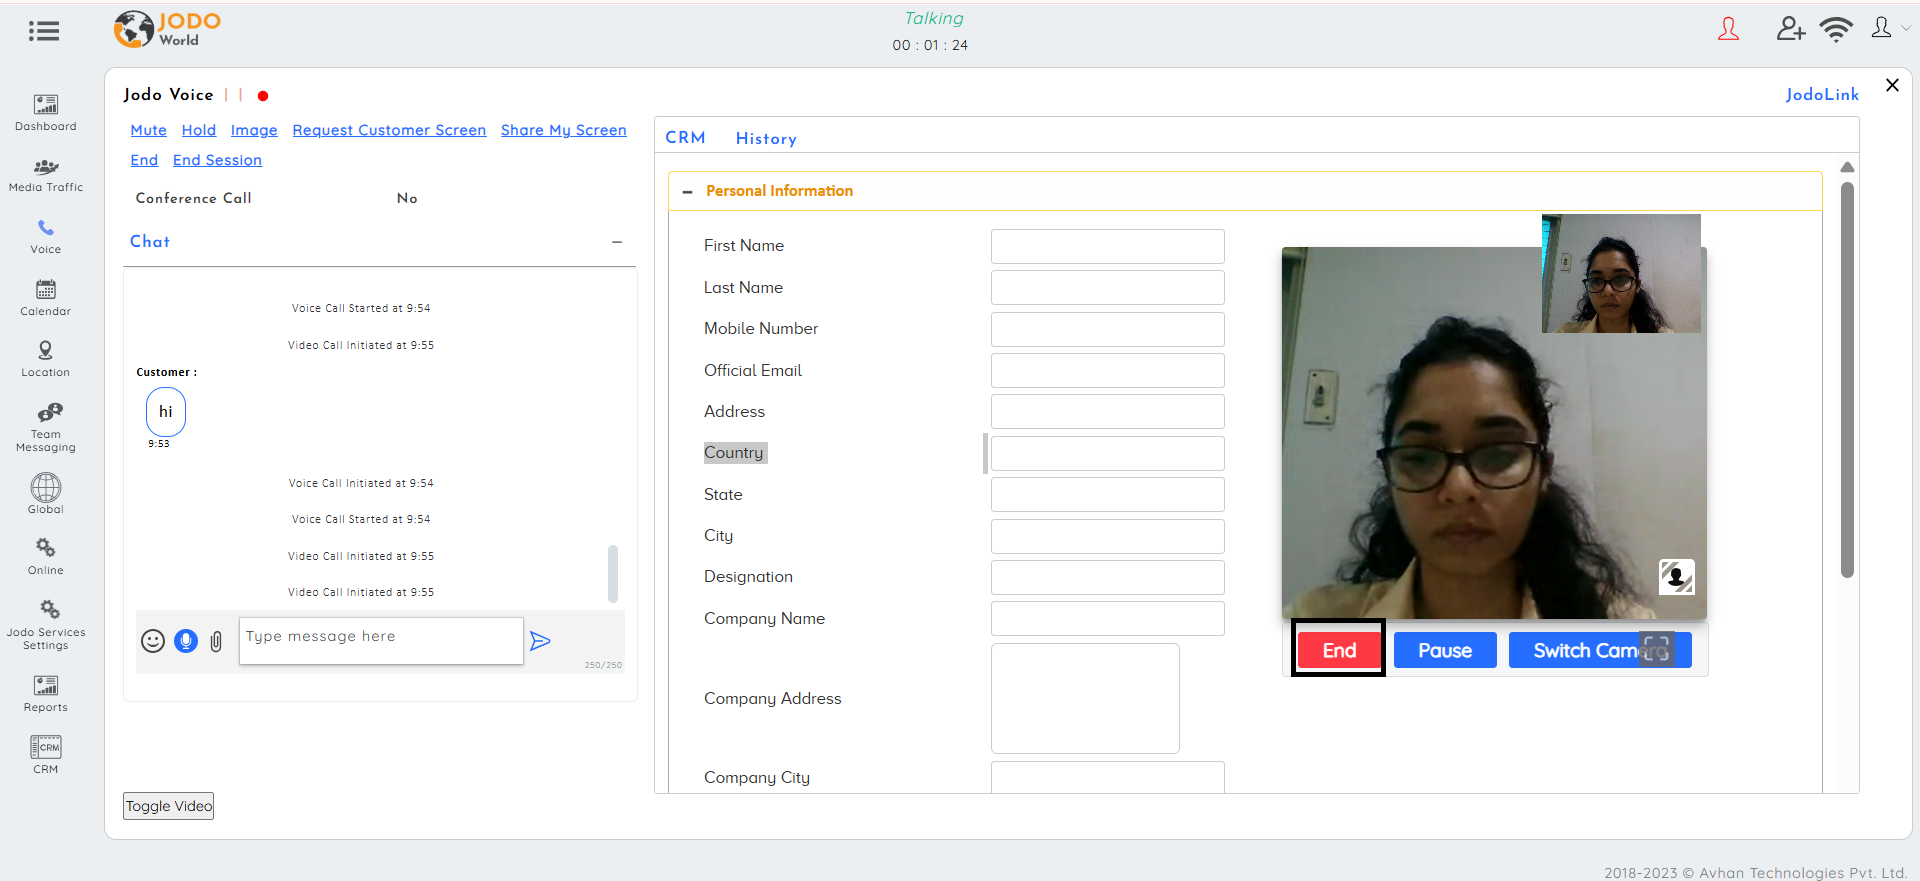Click Request Customer Screen link

(389, 130)
